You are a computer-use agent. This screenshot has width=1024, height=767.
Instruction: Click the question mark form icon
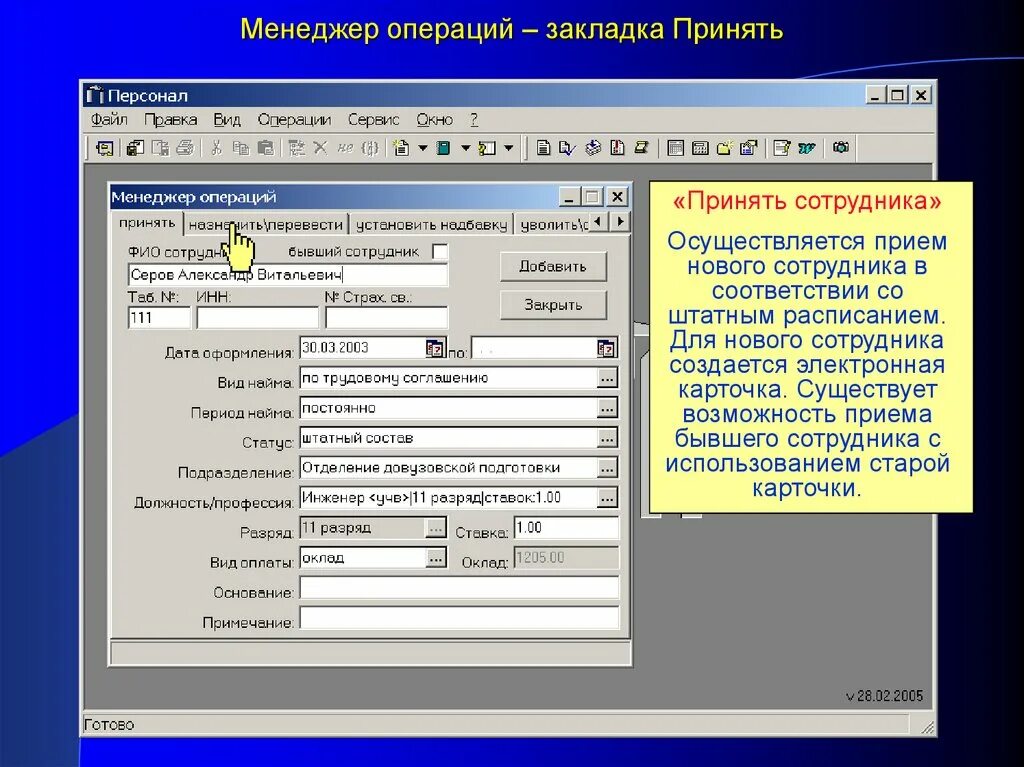[x=487, y=148]
